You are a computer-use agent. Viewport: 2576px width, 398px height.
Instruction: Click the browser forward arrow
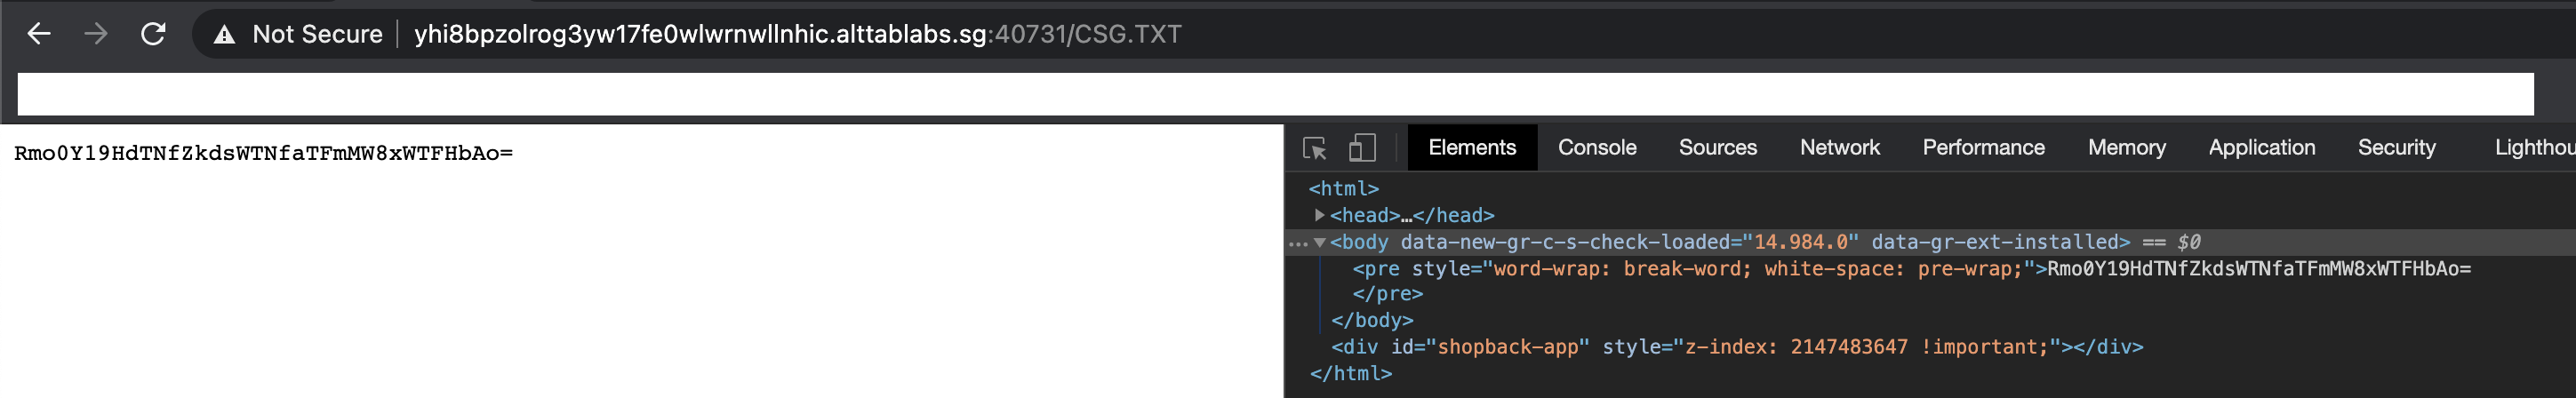pos(95,34)
